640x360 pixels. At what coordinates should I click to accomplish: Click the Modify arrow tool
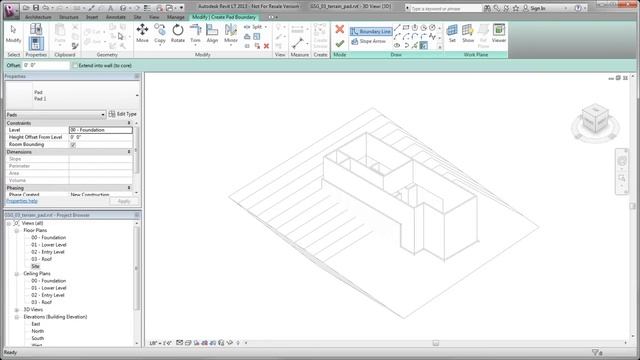[13, 33]
